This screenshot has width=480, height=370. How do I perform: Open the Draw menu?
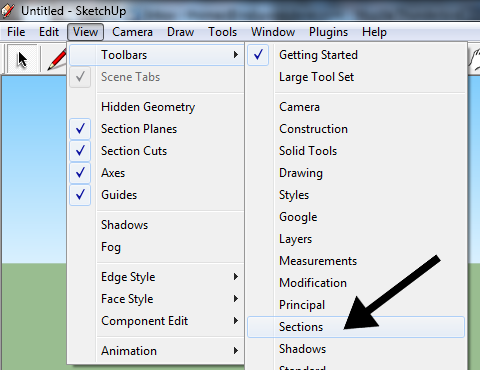[x=180, y=32]
